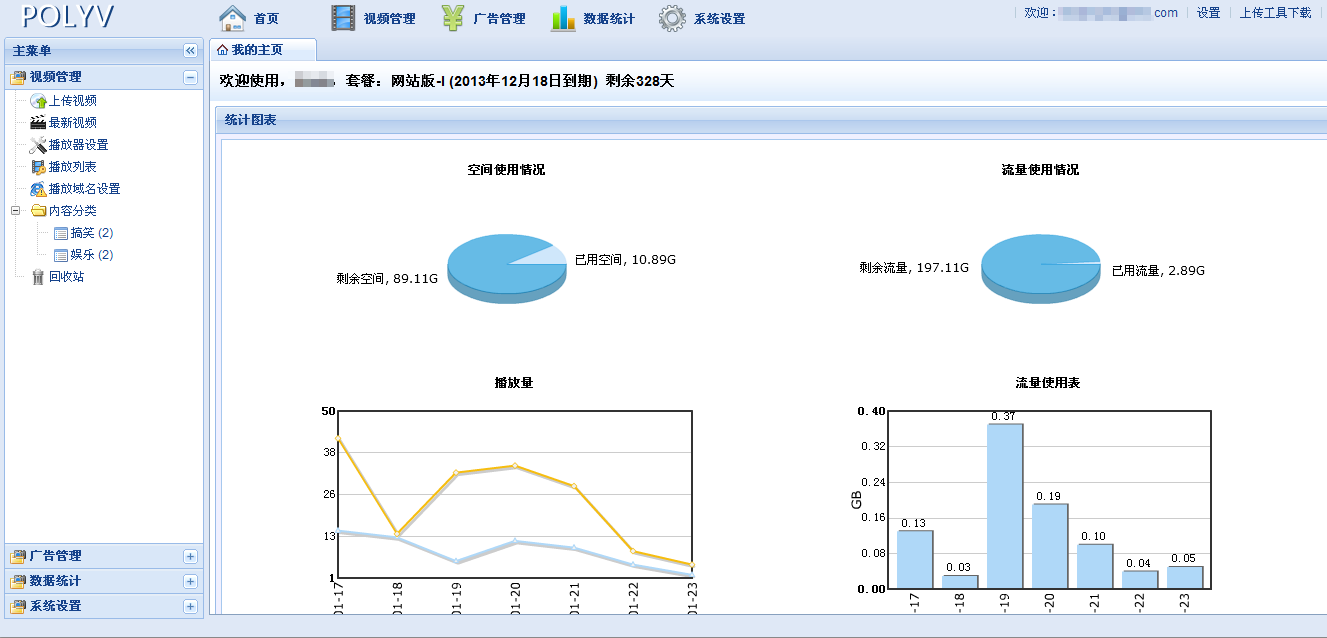This screenshot has height=638, width=1327.
Task: Click the 上传工具下载 link
Action: [x=1275, y=13]
